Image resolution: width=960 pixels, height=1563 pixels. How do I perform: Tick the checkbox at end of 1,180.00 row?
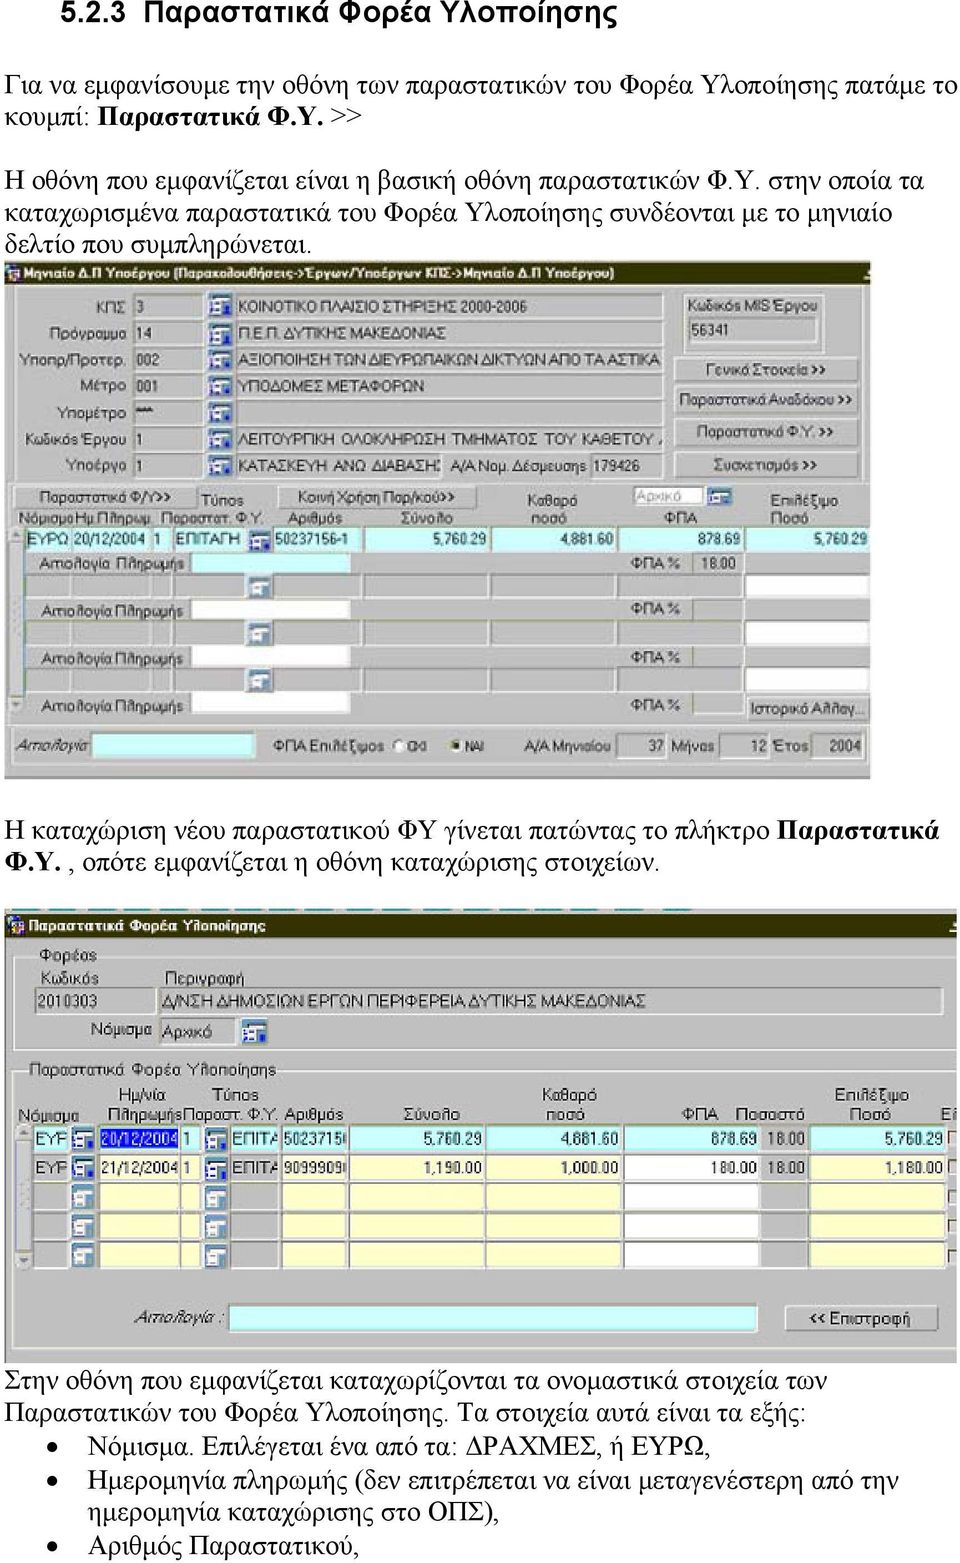[951, 1167]
